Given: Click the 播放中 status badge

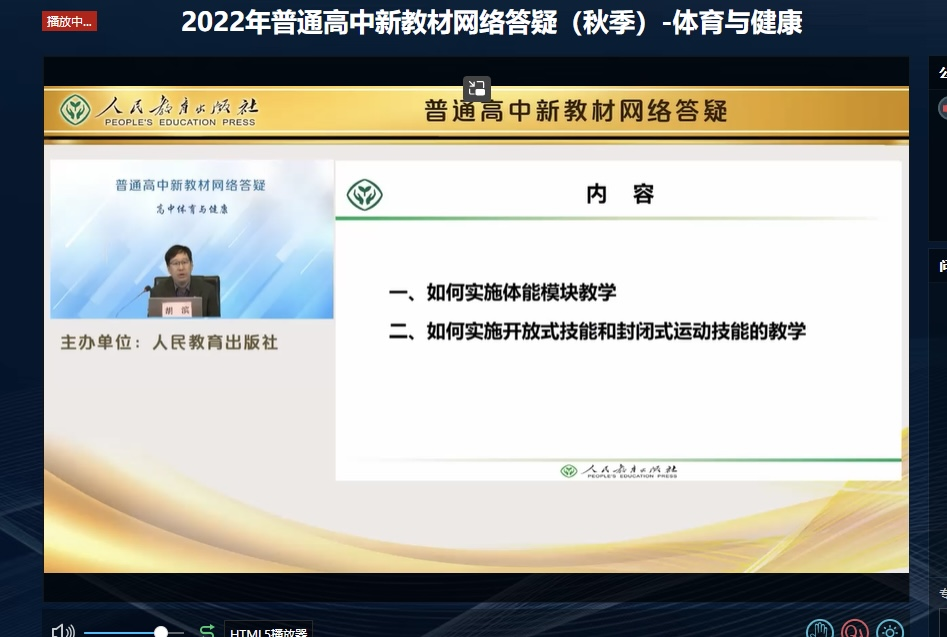Looking at the screenshot, I should tap(69, 21).
